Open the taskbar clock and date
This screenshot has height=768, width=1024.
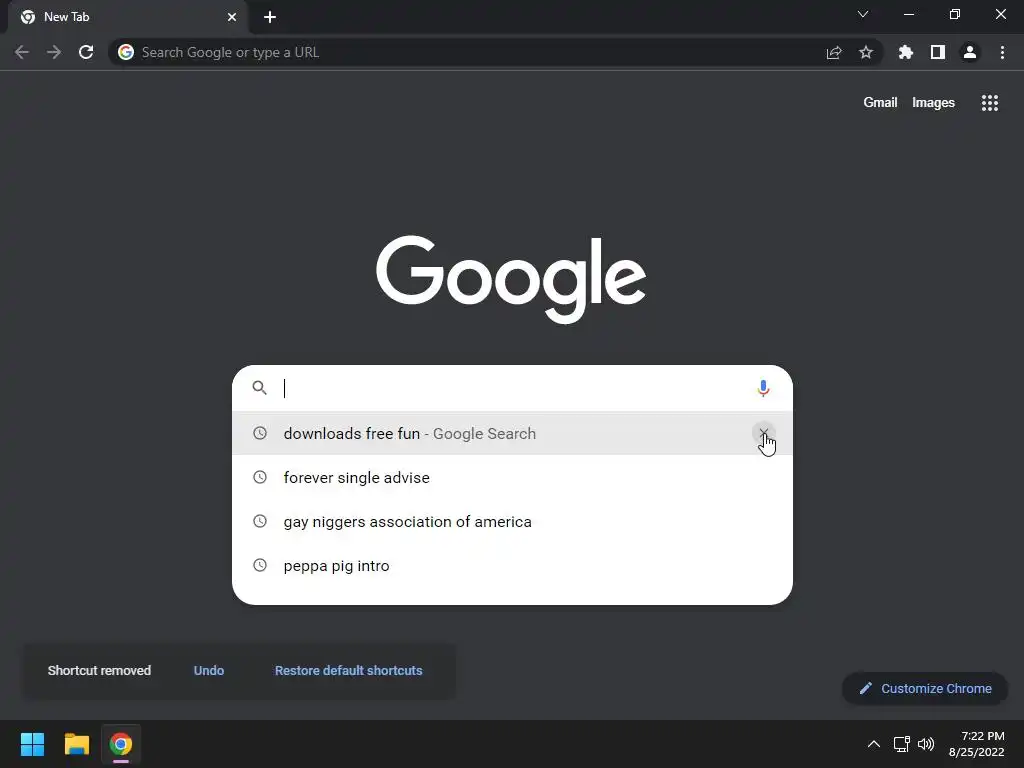pos(976,744)
